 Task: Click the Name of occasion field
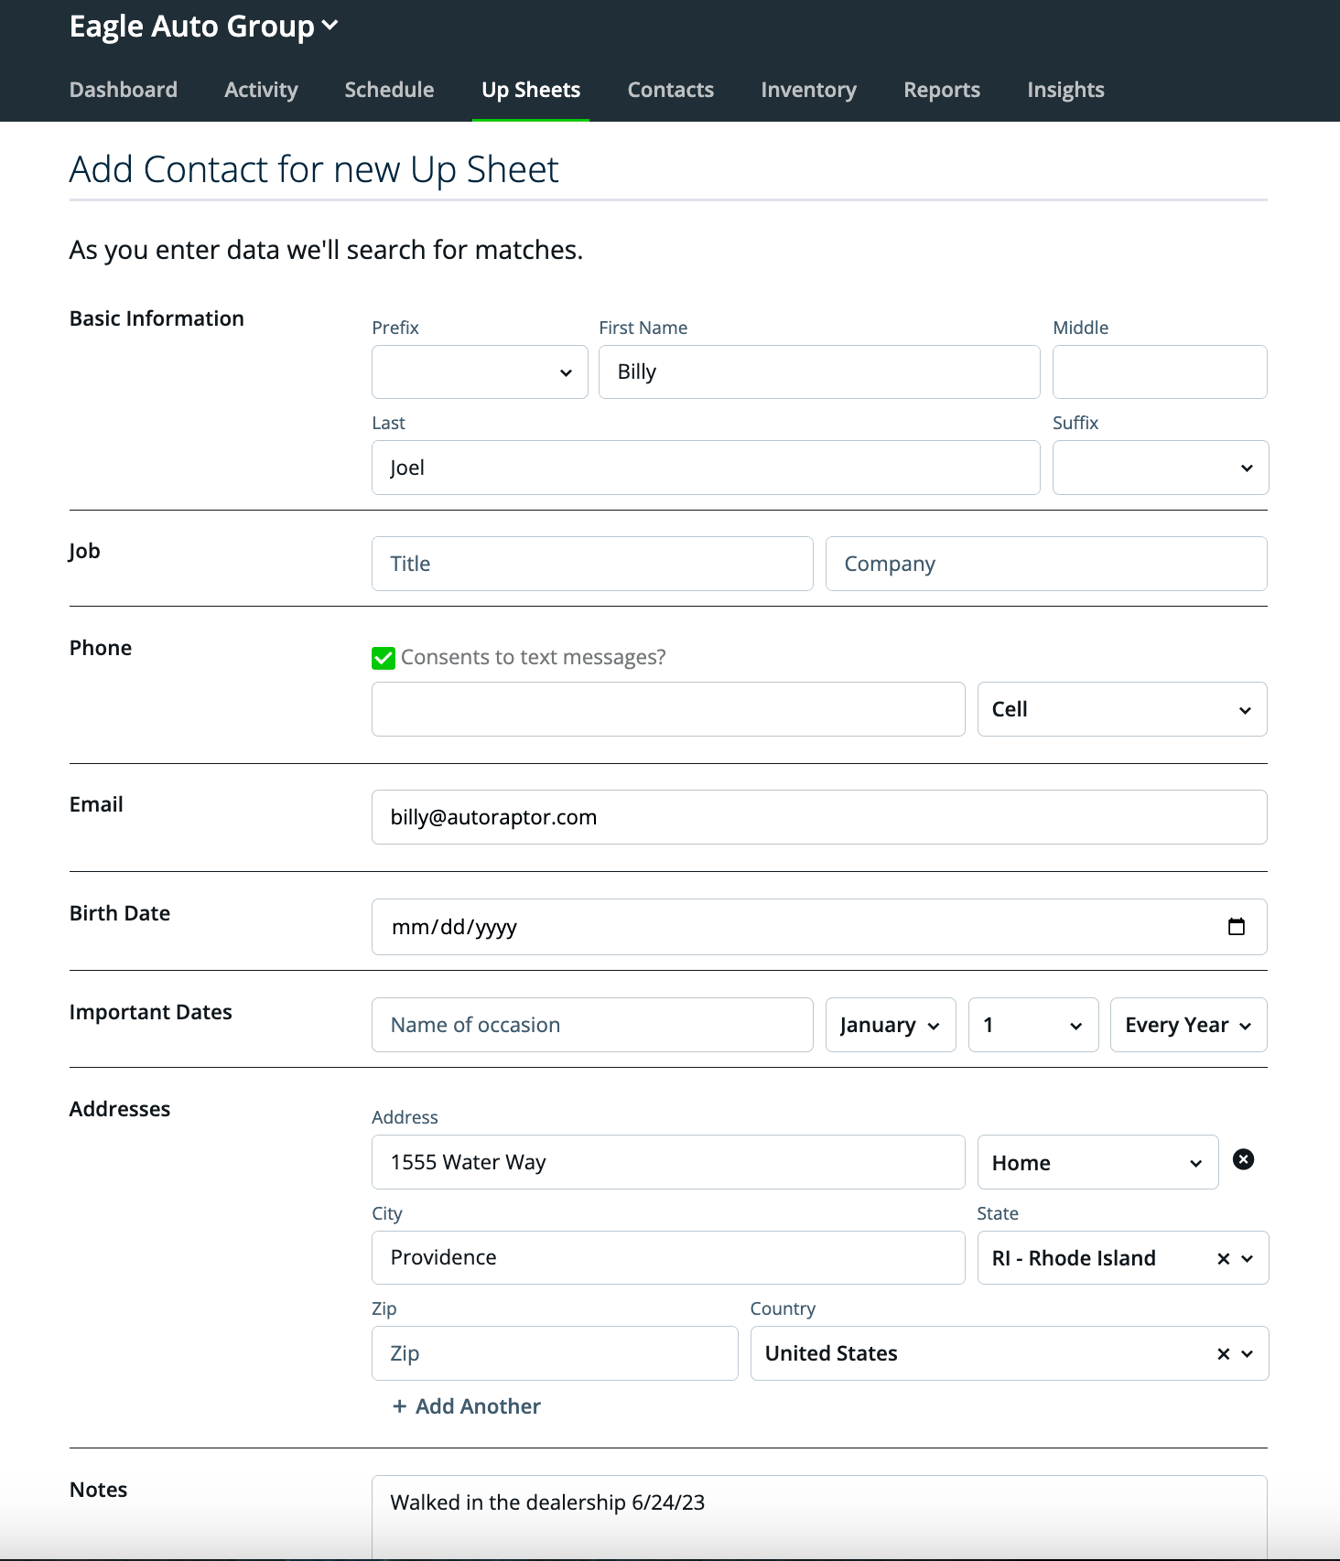[x=592, y=1025]
